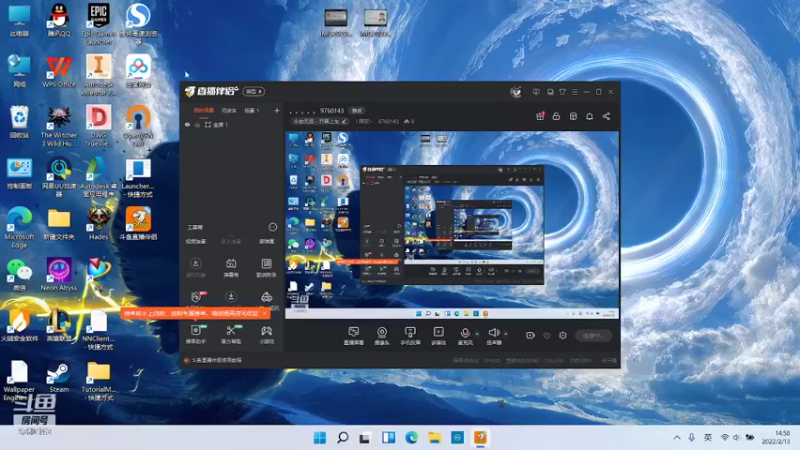Toggle the lock on the 全屏1 source
Screen dimensions: 800x450
(197, 125)
